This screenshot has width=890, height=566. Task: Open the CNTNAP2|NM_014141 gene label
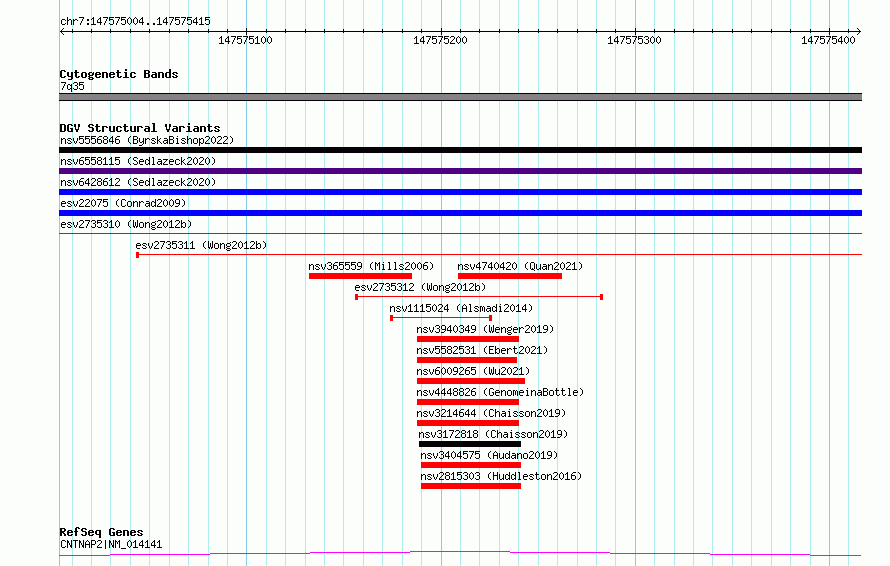click(x=111, y=544)
